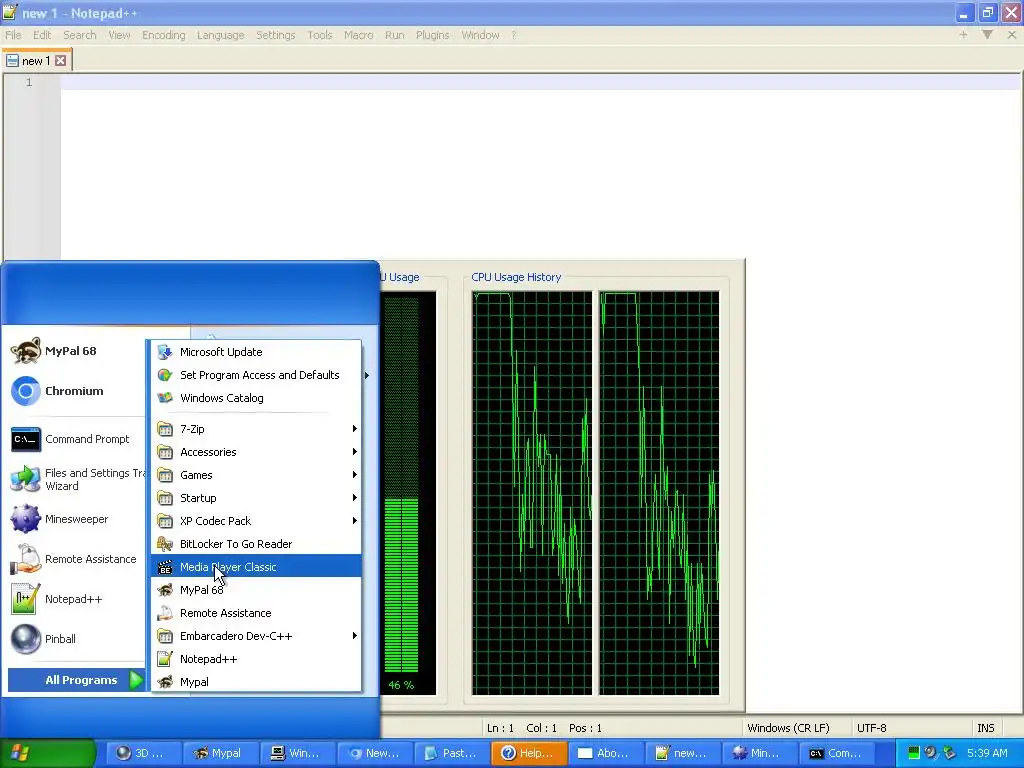Click Windows (CR LF) status bar entry
This screenshot has width=1024, height=768.
coord(789,728)
